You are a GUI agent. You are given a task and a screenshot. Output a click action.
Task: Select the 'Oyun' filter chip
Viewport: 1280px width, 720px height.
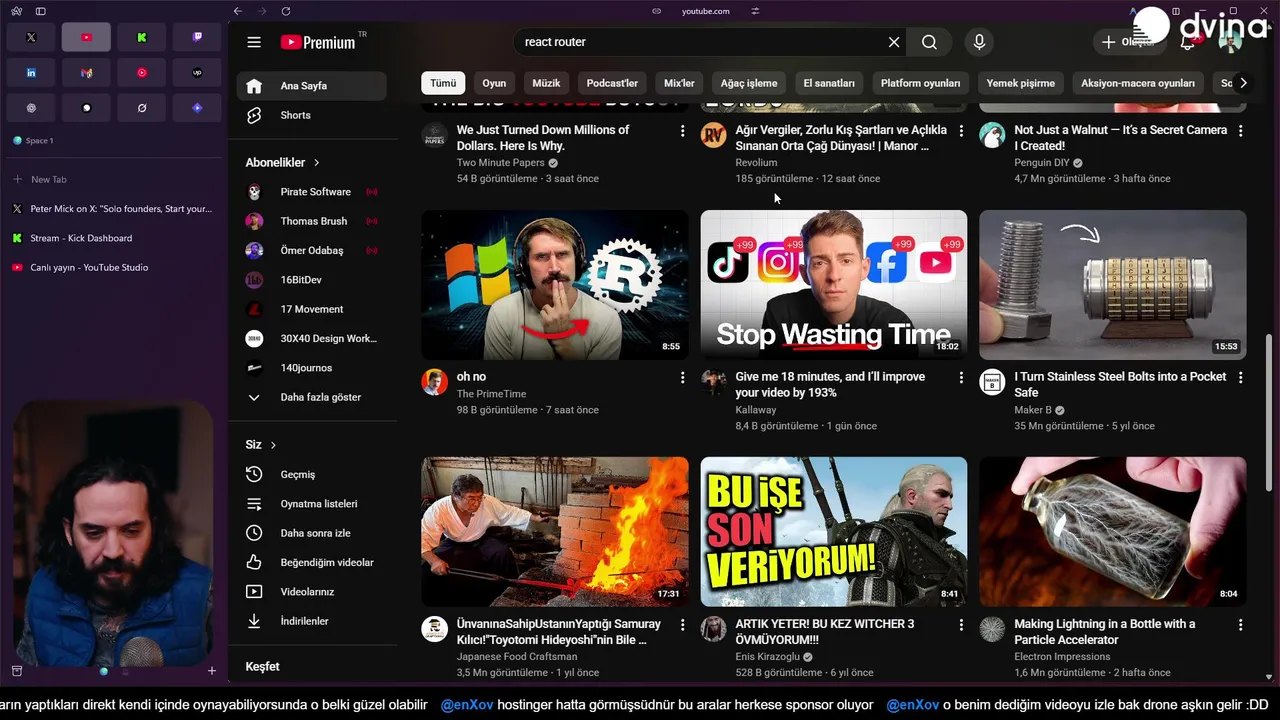click(494, 83)
